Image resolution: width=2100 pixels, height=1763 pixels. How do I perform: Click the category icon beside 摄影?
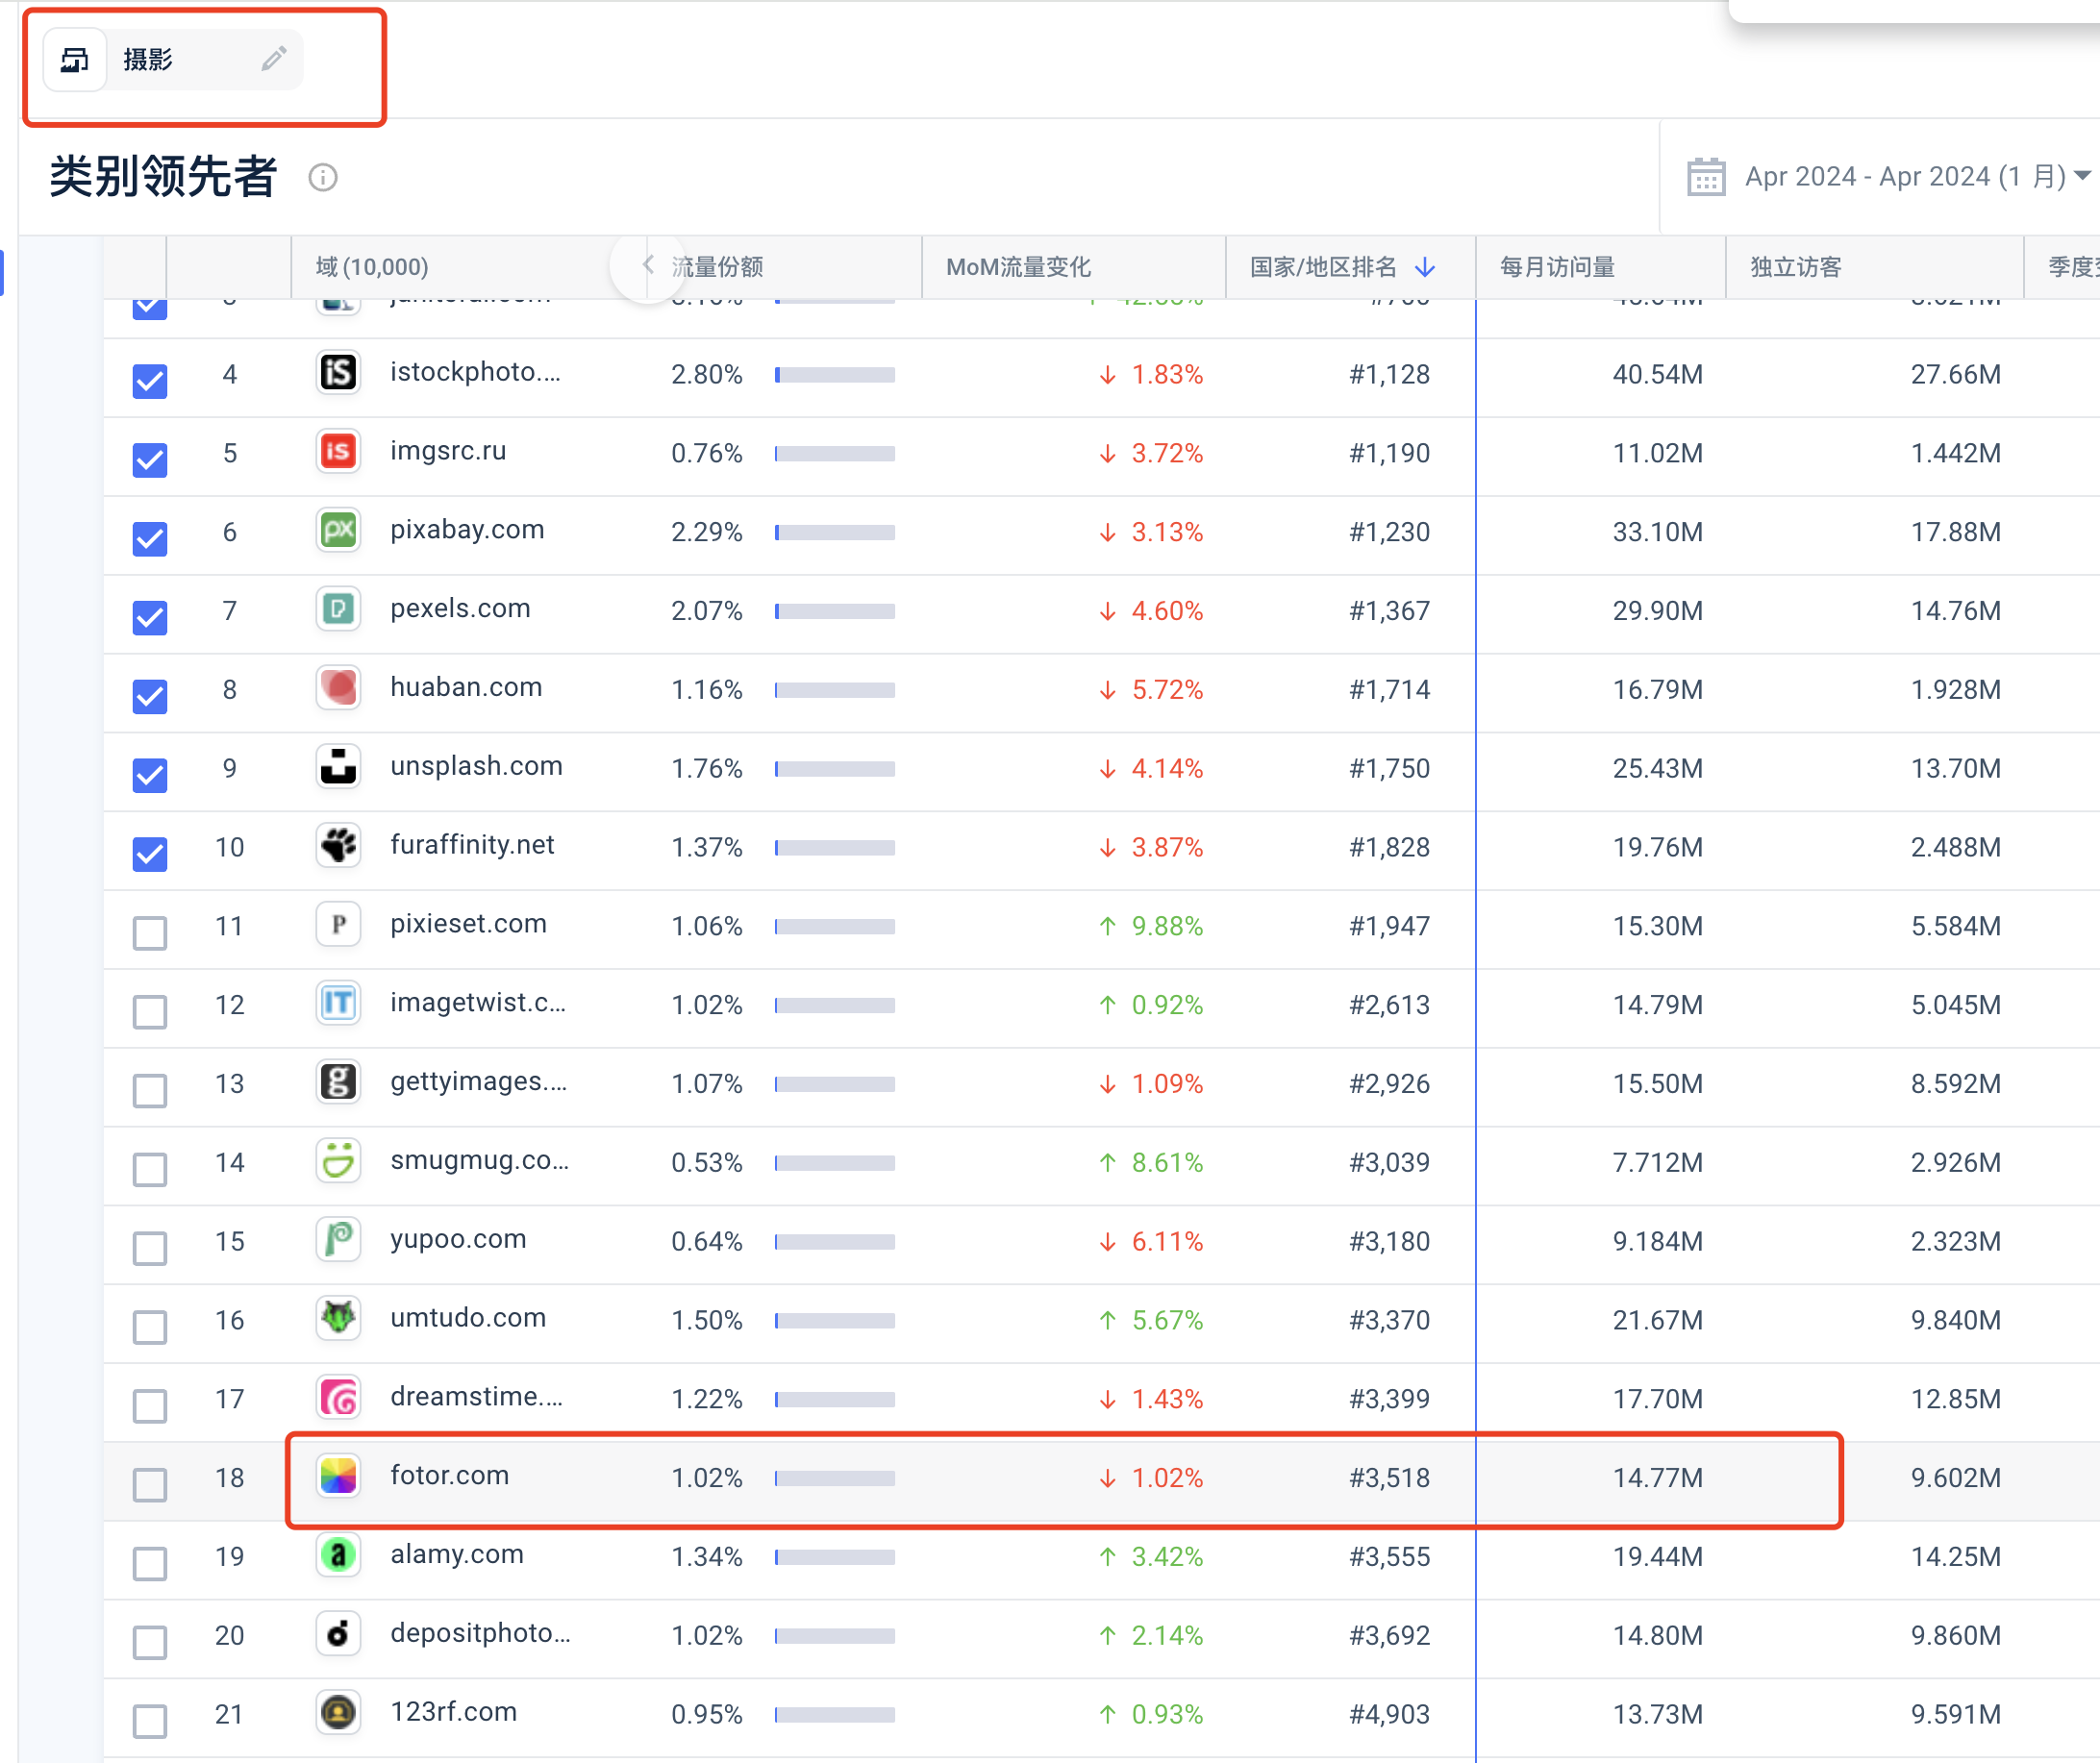pyautogui.click(x=75, y=60)
